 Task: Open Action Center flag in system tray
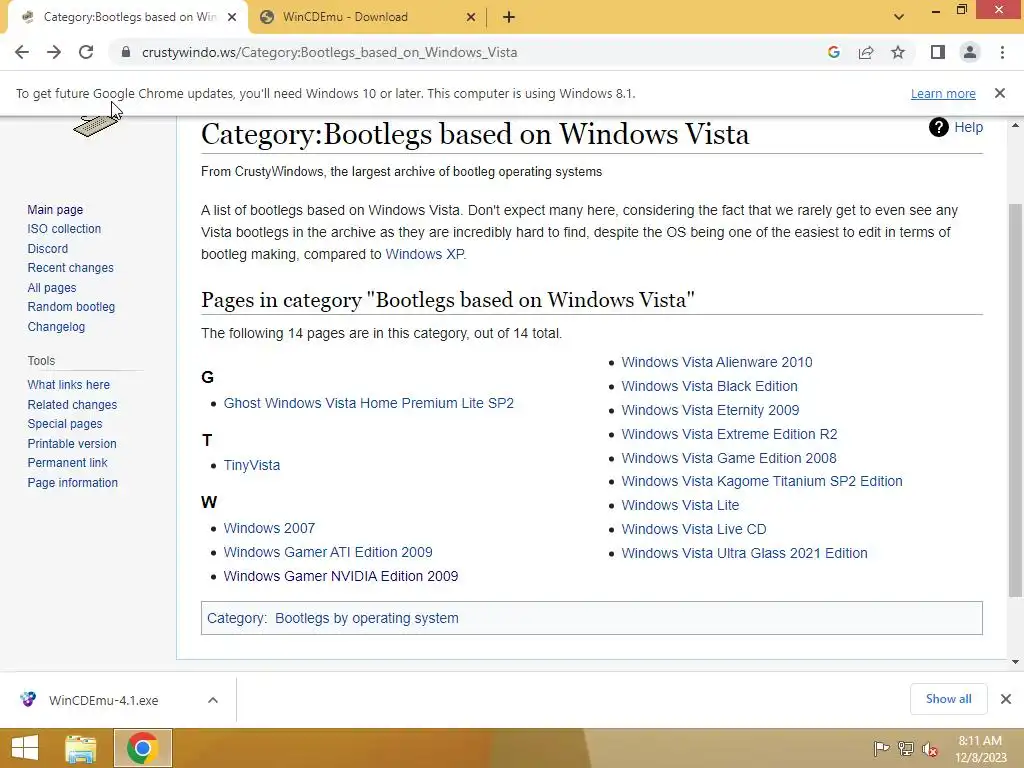click(x=881, y=749)
